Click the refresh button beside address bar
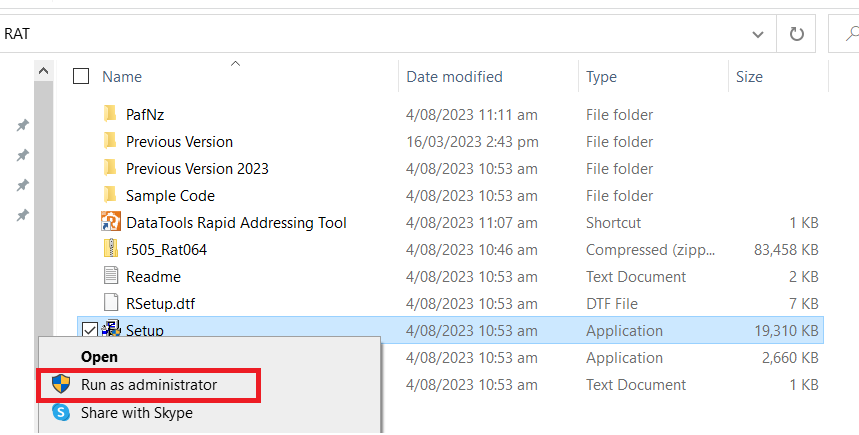 796,34
